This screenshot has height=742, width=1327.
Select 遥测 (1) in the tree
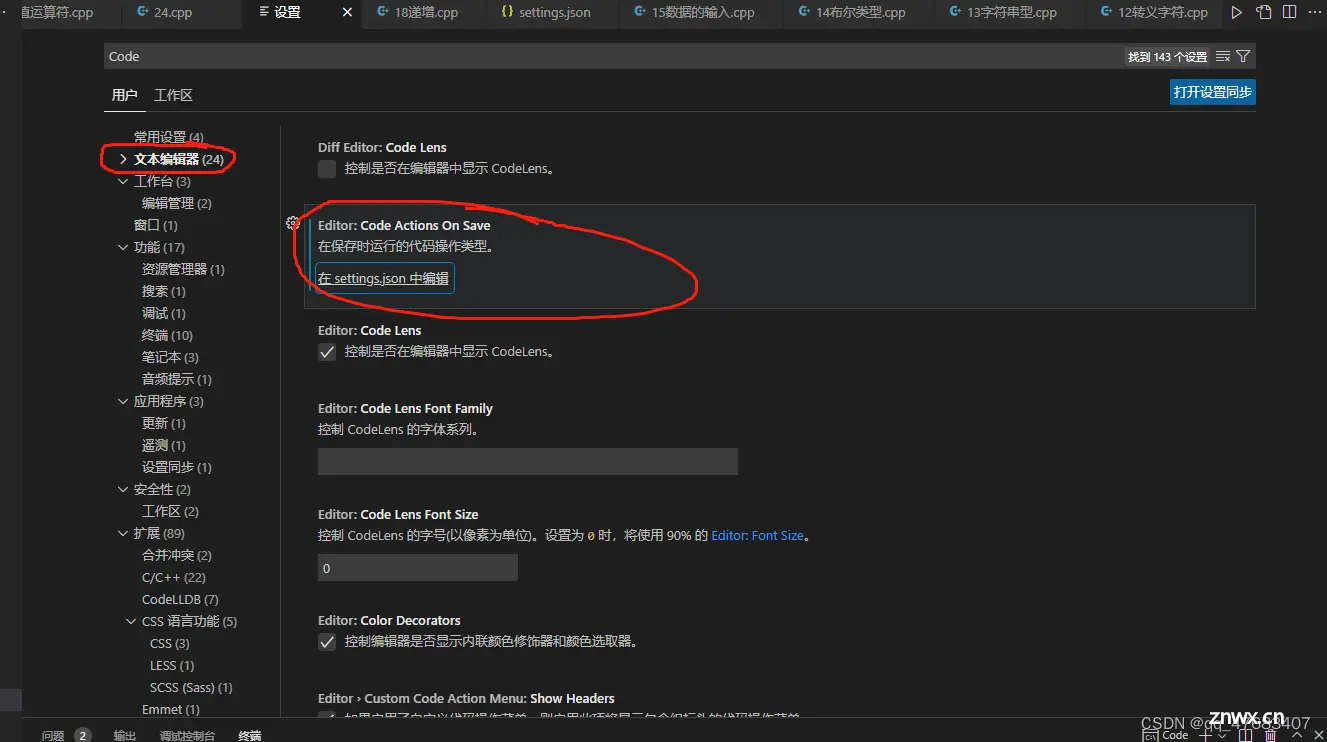tap(164, 445)
